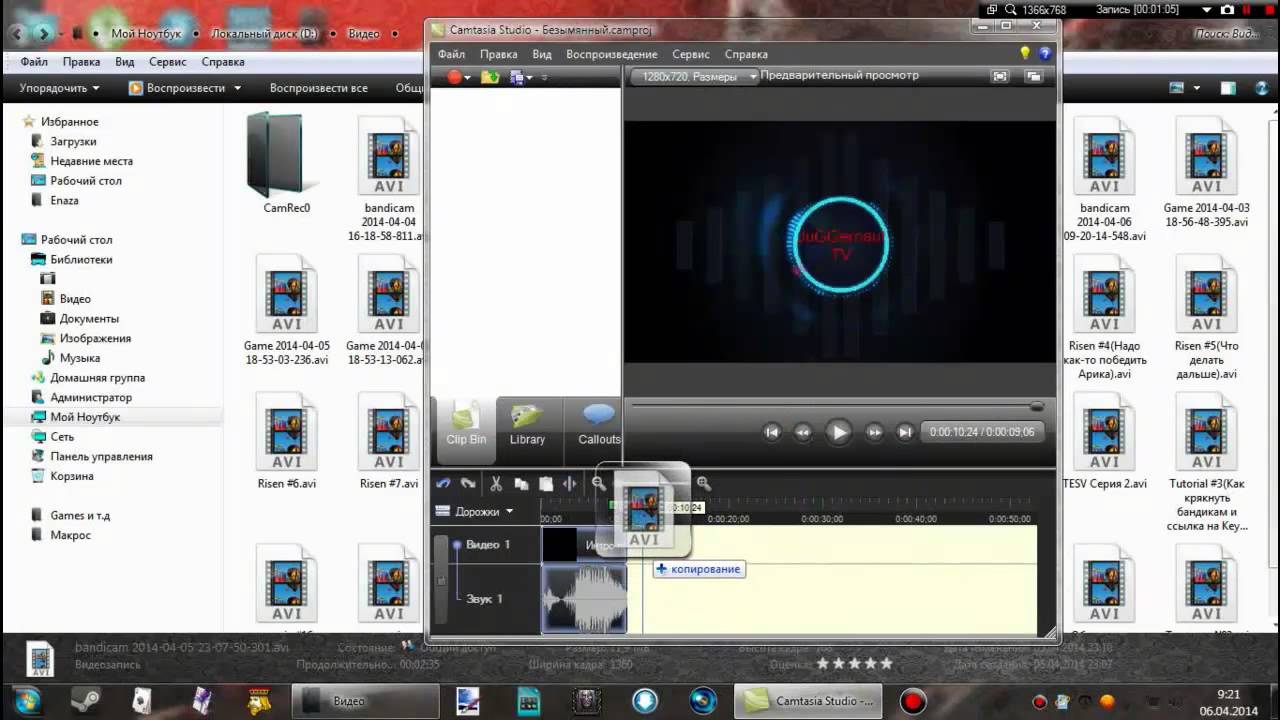The height and width of the screenshot is (720, 1280).
Task: Jump to previous clip in preview
Action: pyautogui.click(x=772, y=432)
